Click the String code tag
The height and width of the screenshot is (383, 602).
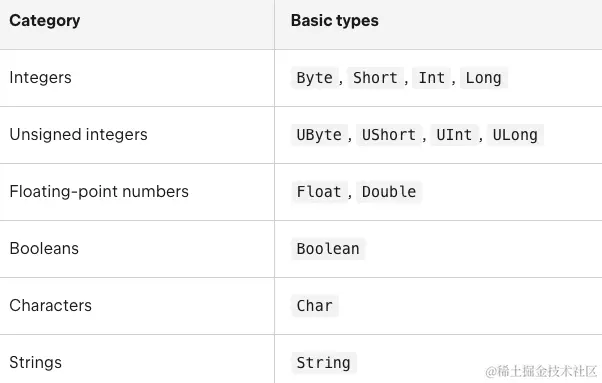point(324,363)
